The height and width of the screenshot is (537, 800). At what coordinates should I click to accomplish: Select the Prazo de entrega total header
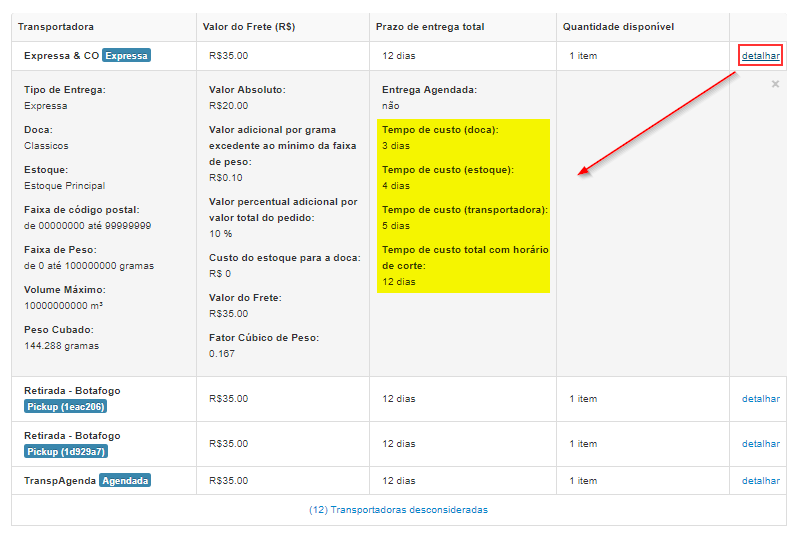click(x=430, y=26)
